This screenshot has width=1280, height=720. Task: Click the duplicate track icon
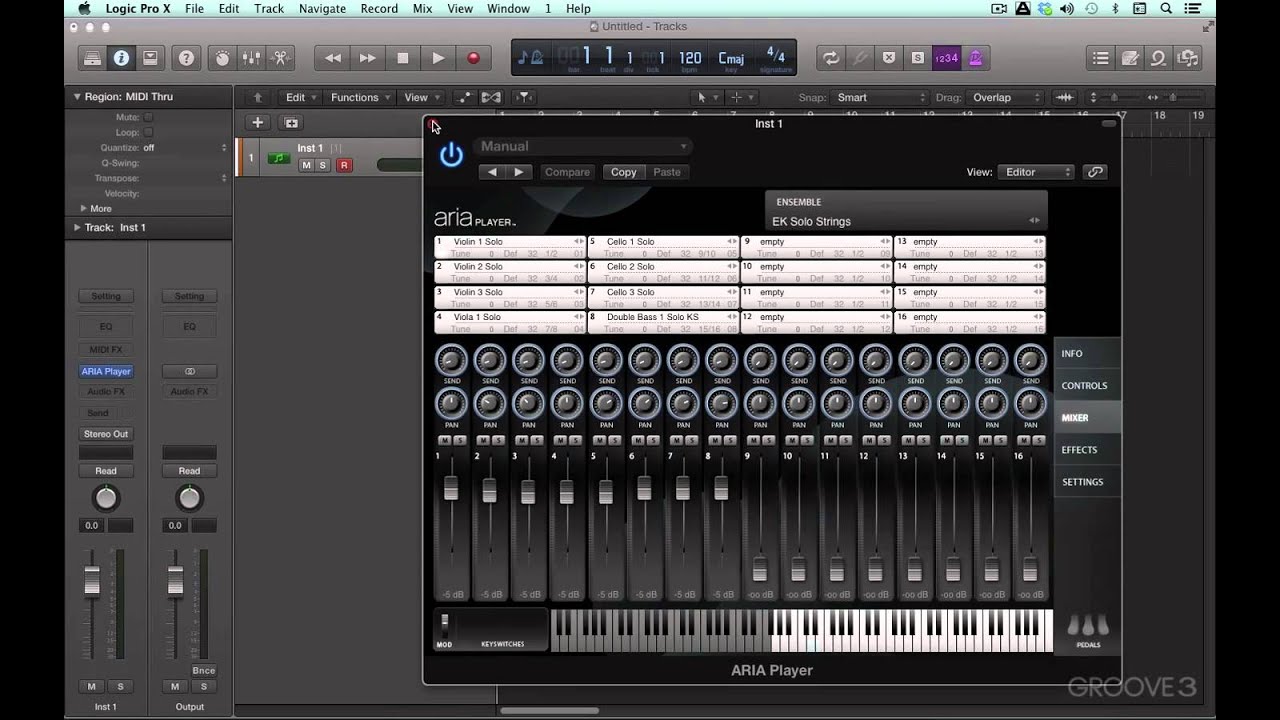pos(291,122)
